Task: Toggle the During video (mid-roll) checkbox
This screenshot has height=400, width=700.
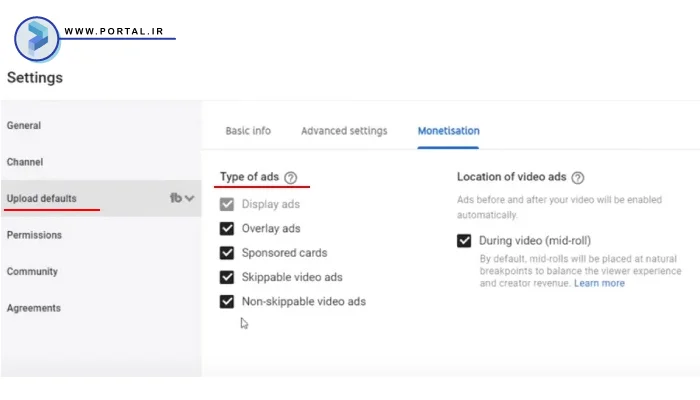Action: pos(464,241)
